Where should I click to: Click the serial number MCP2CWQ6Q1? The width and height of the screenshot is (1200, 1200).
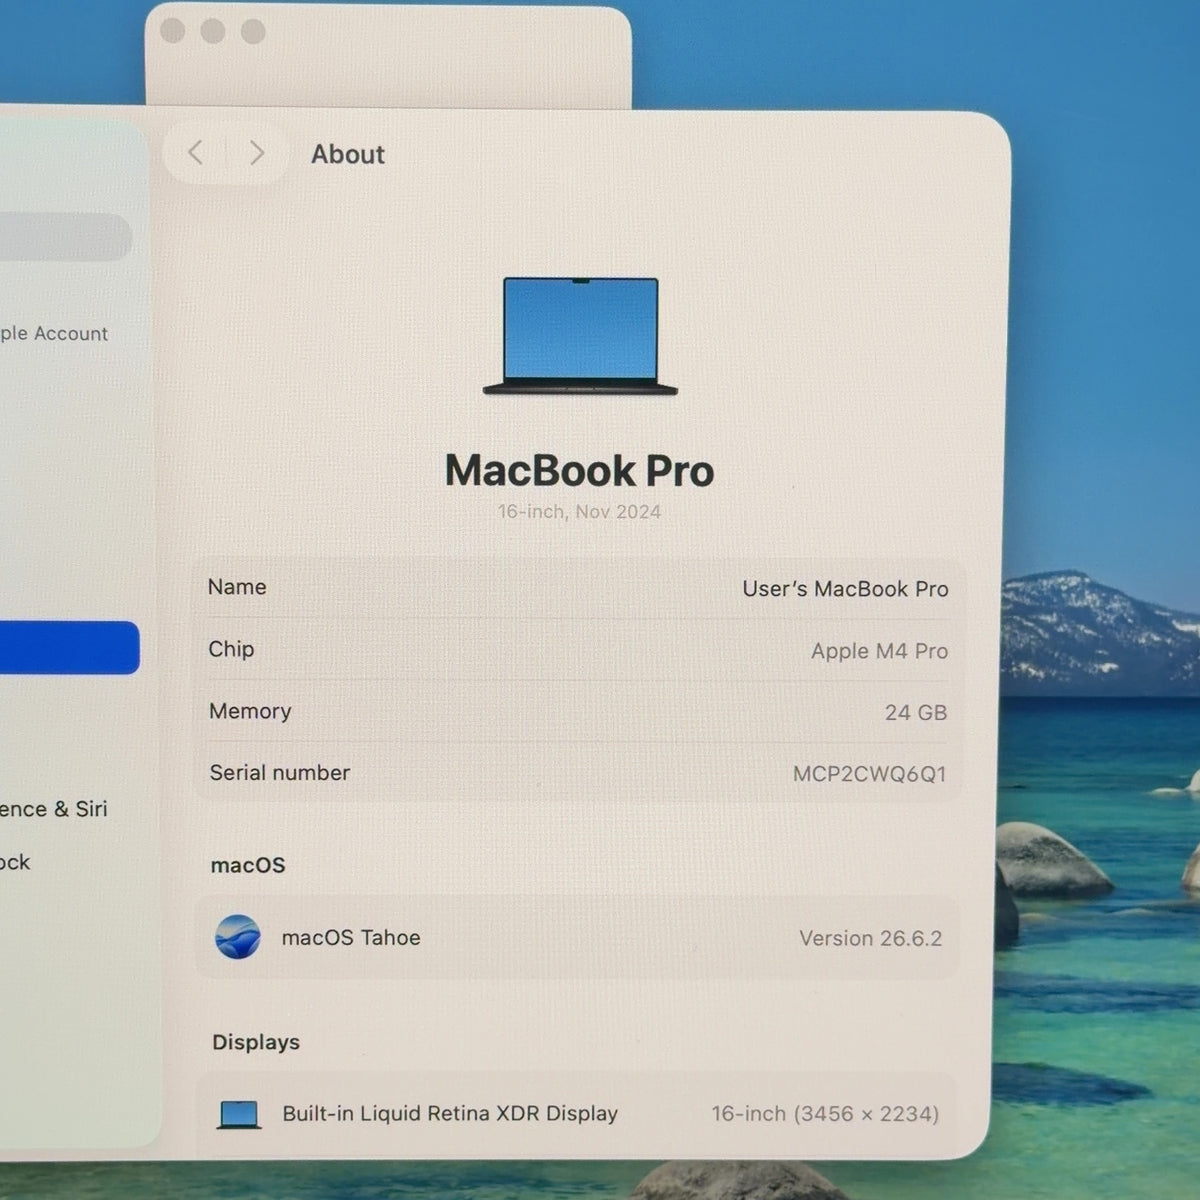click(869, 774)
